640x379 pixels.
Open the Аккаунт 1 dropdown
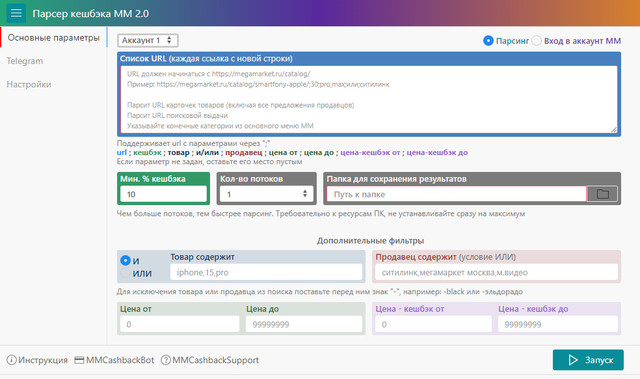point(148,40)
